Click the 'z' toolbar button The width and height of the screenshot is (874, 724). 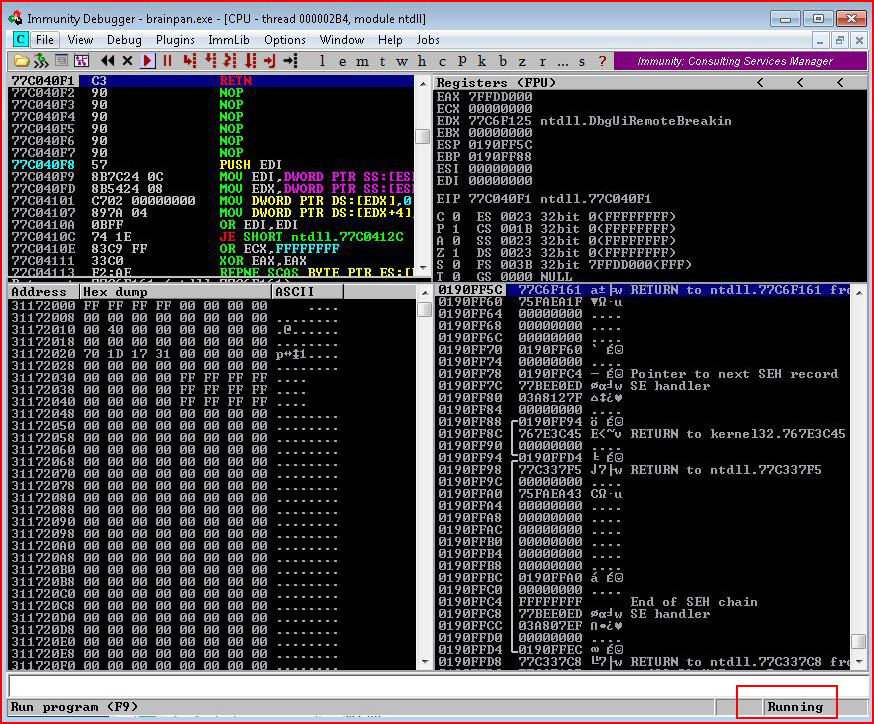point(522,61)
